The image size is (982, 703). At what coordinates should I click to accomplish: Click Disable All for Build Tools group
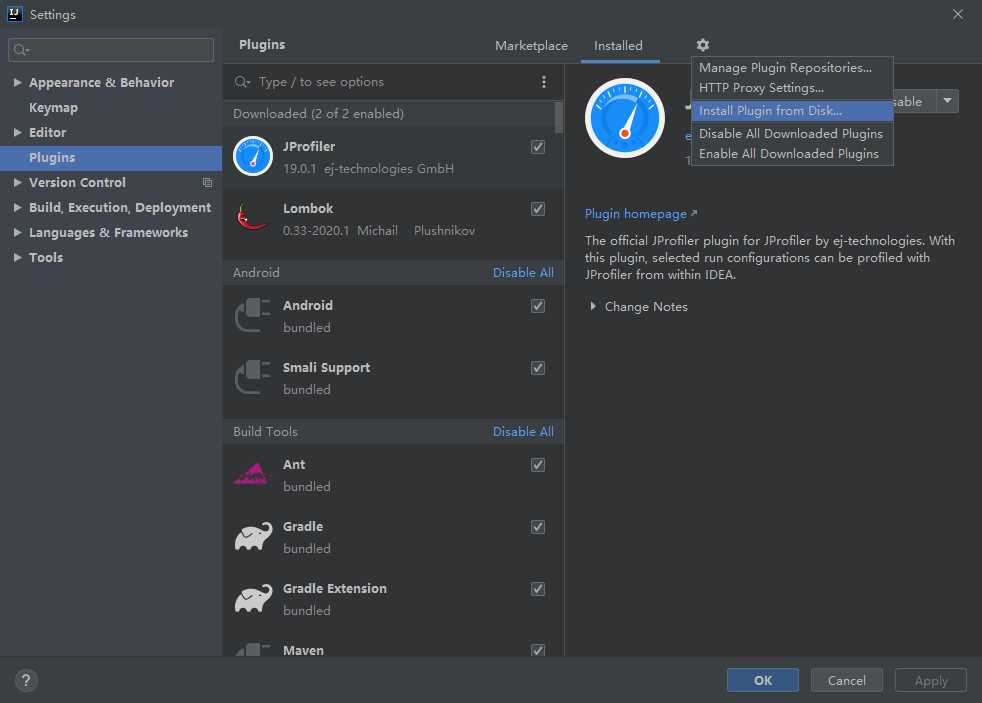click(523, 432)
